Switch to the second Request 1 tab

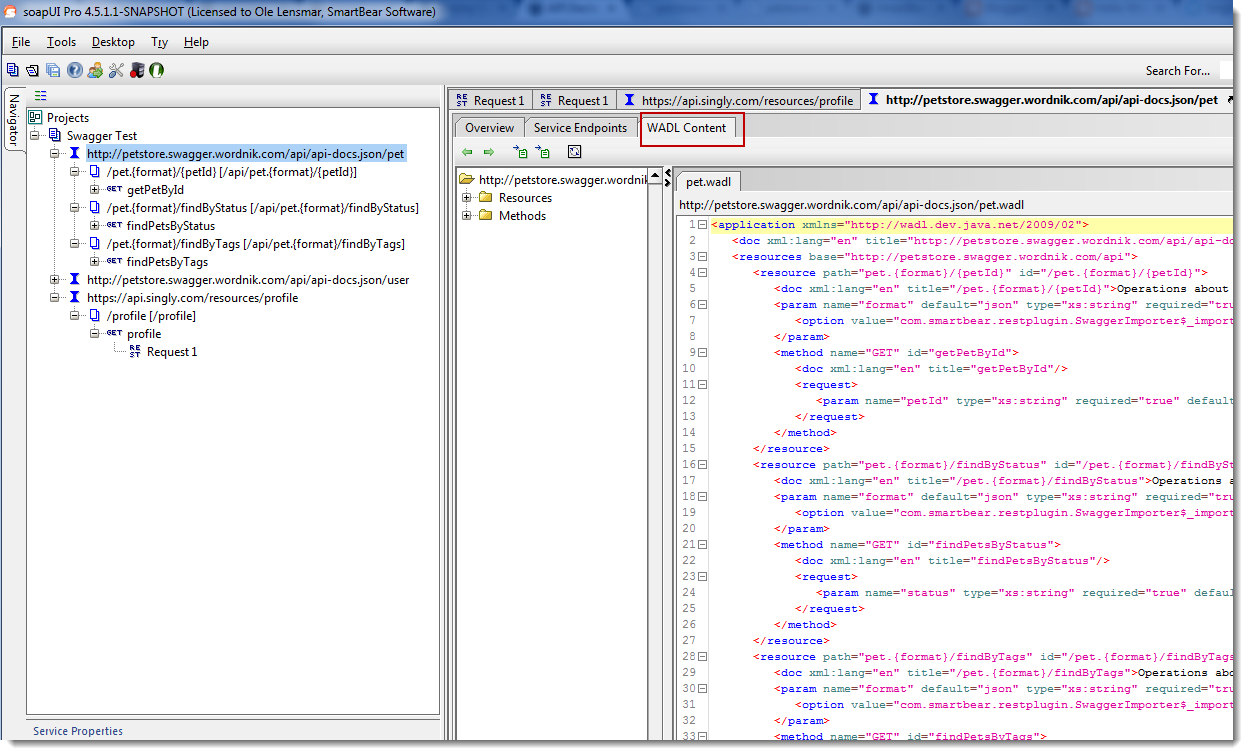pyautogui.click(x=574, y=100)
